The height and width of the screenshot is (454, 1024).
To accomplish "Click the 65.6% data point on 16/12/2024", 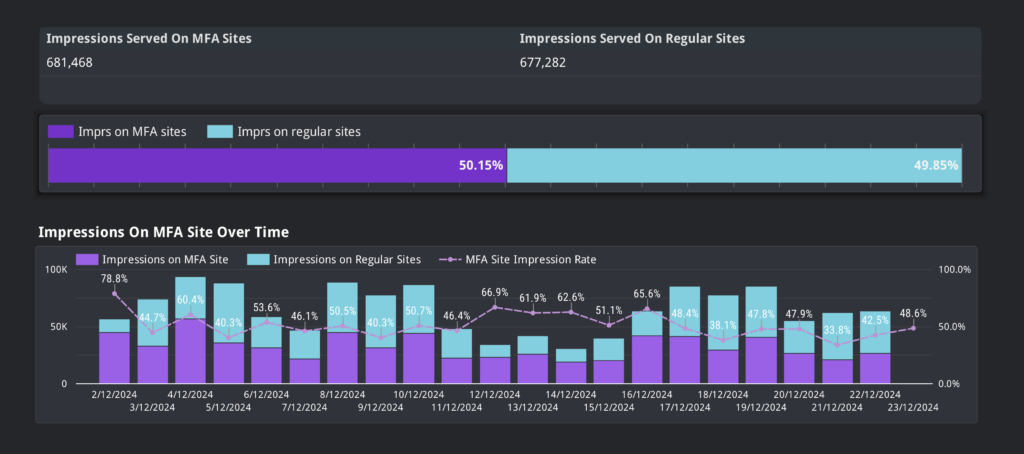I will coord(647,308).
